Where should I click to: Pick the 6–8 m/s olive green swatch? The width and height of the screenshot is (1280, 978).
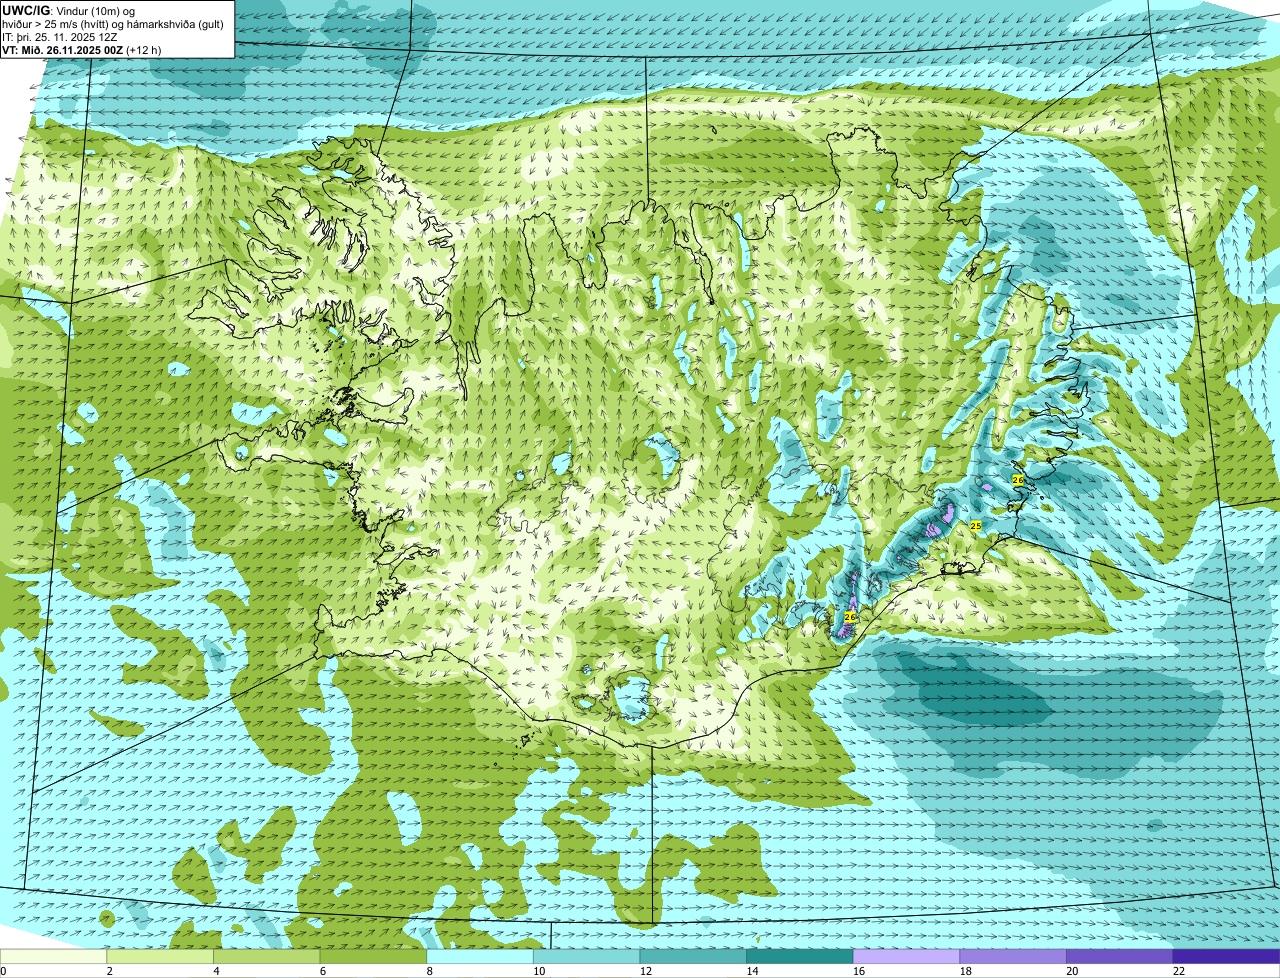click(x=373, y=956)
